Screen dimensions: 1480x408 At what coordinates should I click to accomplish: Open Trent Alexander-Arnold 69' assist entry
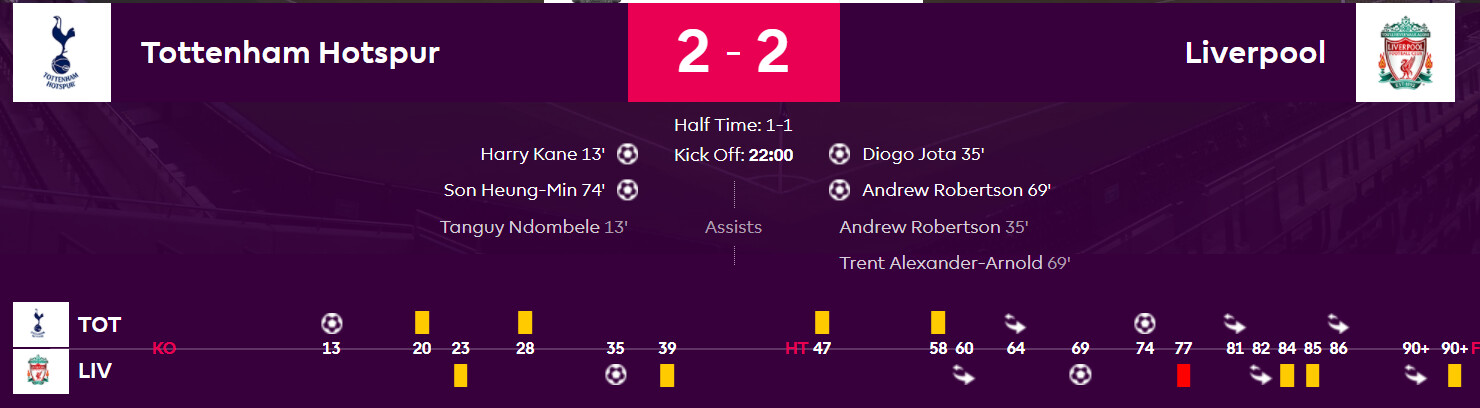point(955,263)
